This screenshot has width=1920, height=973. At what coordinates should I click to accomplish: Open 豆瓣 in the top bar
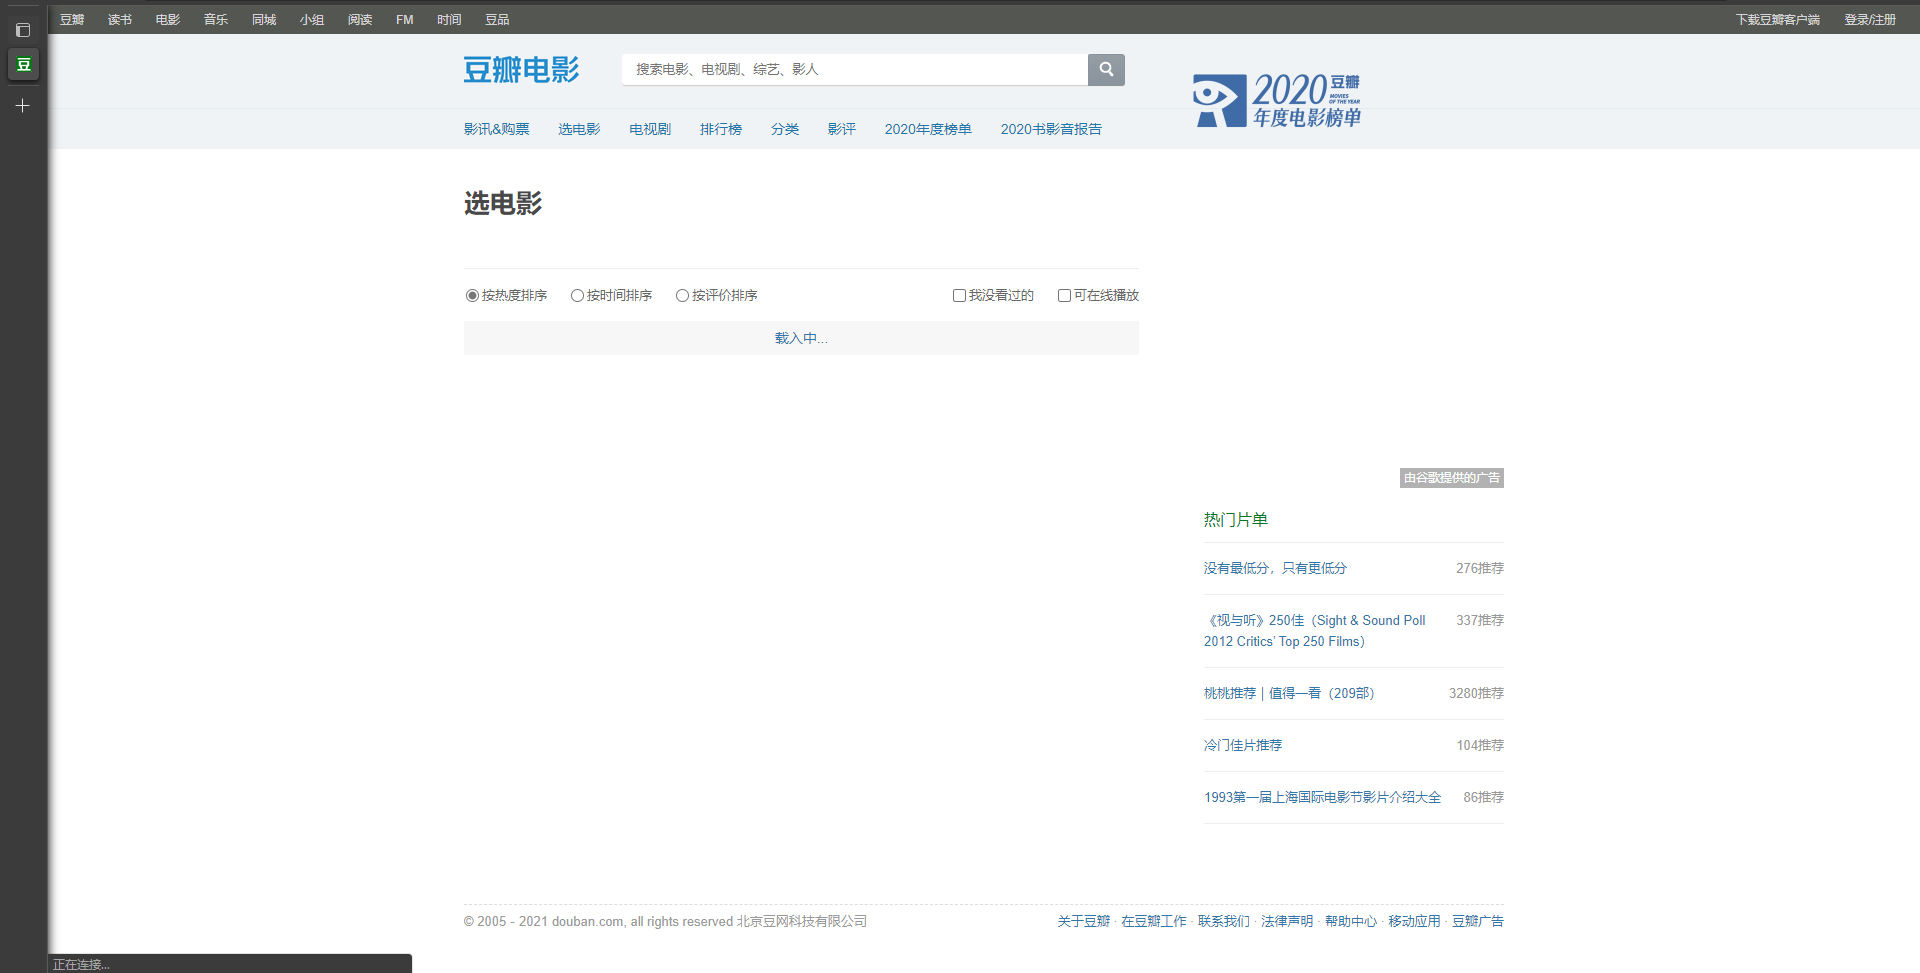point(72,19)
